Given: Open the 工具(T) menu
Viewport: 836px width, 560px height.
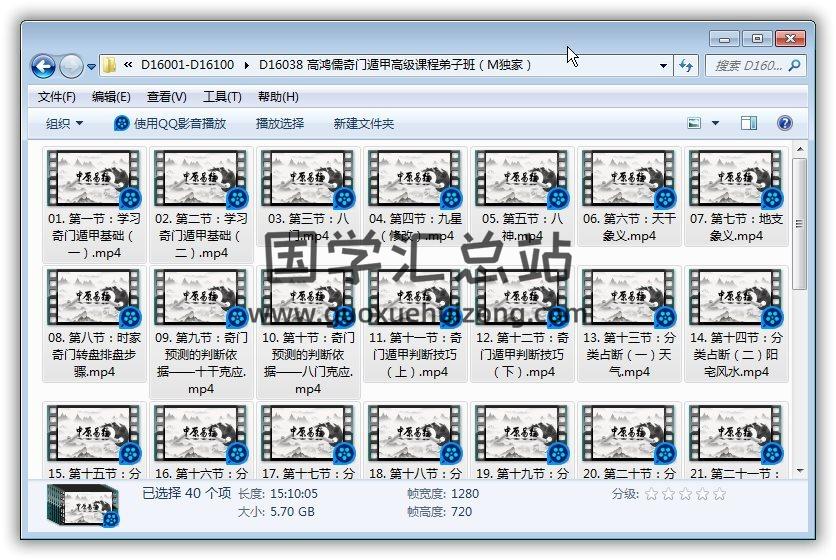Looking at the screenshot, I should click(222, 97).
